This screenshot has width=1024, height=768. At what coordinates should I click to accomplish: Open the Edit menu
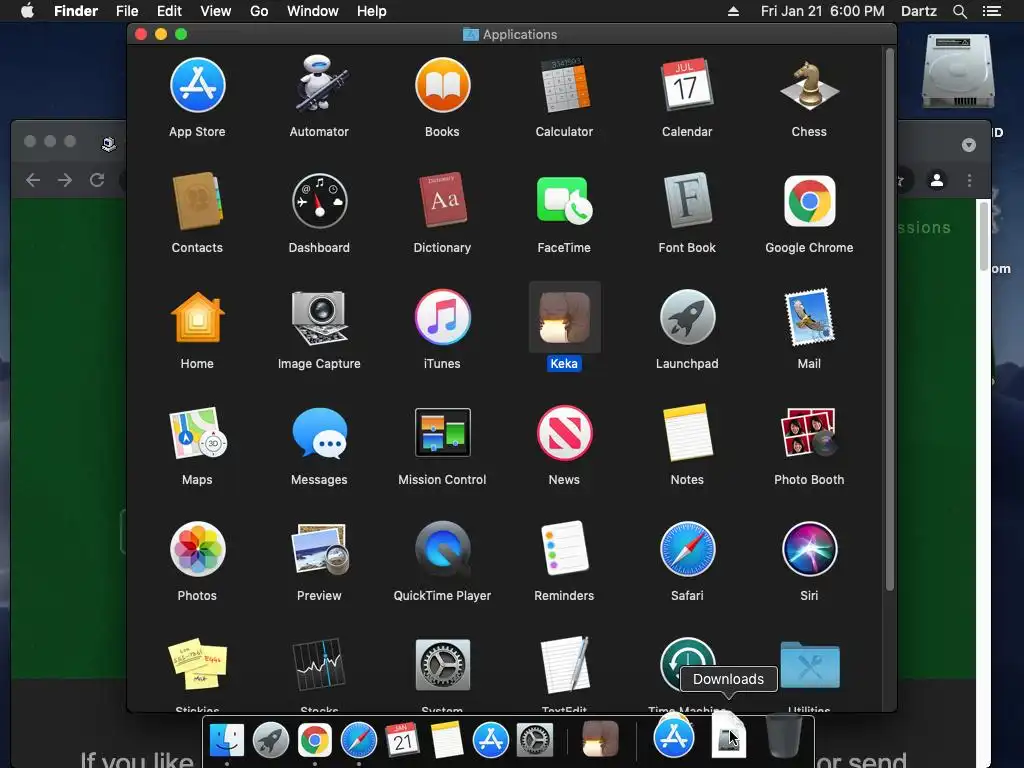point(168,11)
